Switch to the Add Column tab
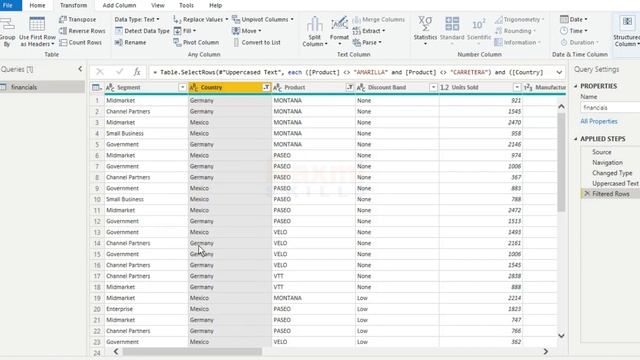Screen dimensions: 640x360 pos(119,5)
